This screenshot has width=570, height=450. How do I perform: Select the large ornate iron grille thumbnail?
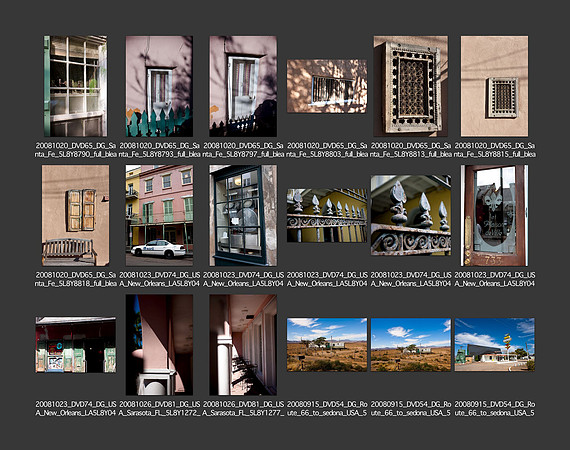pyautogui.click(x=411, y=86)
